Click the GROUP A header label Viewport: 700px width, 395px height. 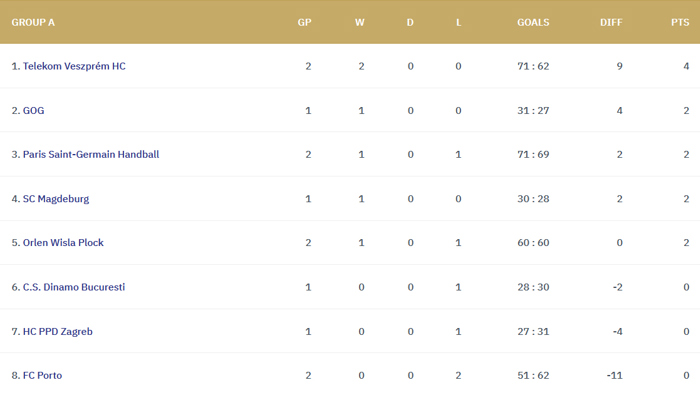coord(33,22)
